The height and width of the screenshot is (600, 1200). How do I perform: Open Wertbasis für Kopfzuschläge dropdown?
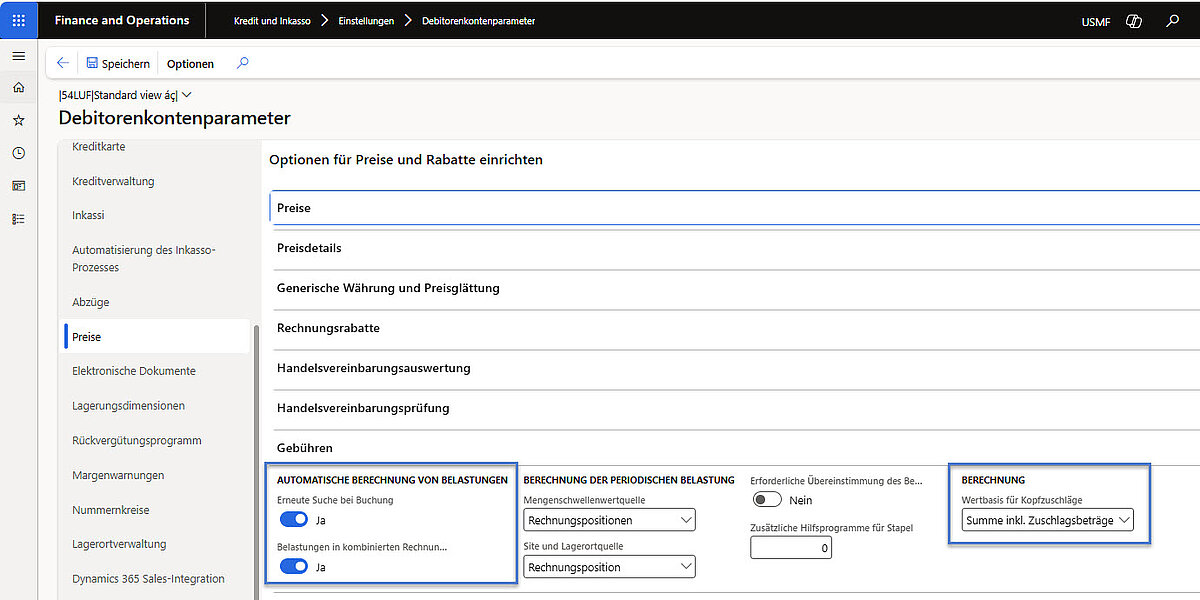click(x=1048, y=520)
